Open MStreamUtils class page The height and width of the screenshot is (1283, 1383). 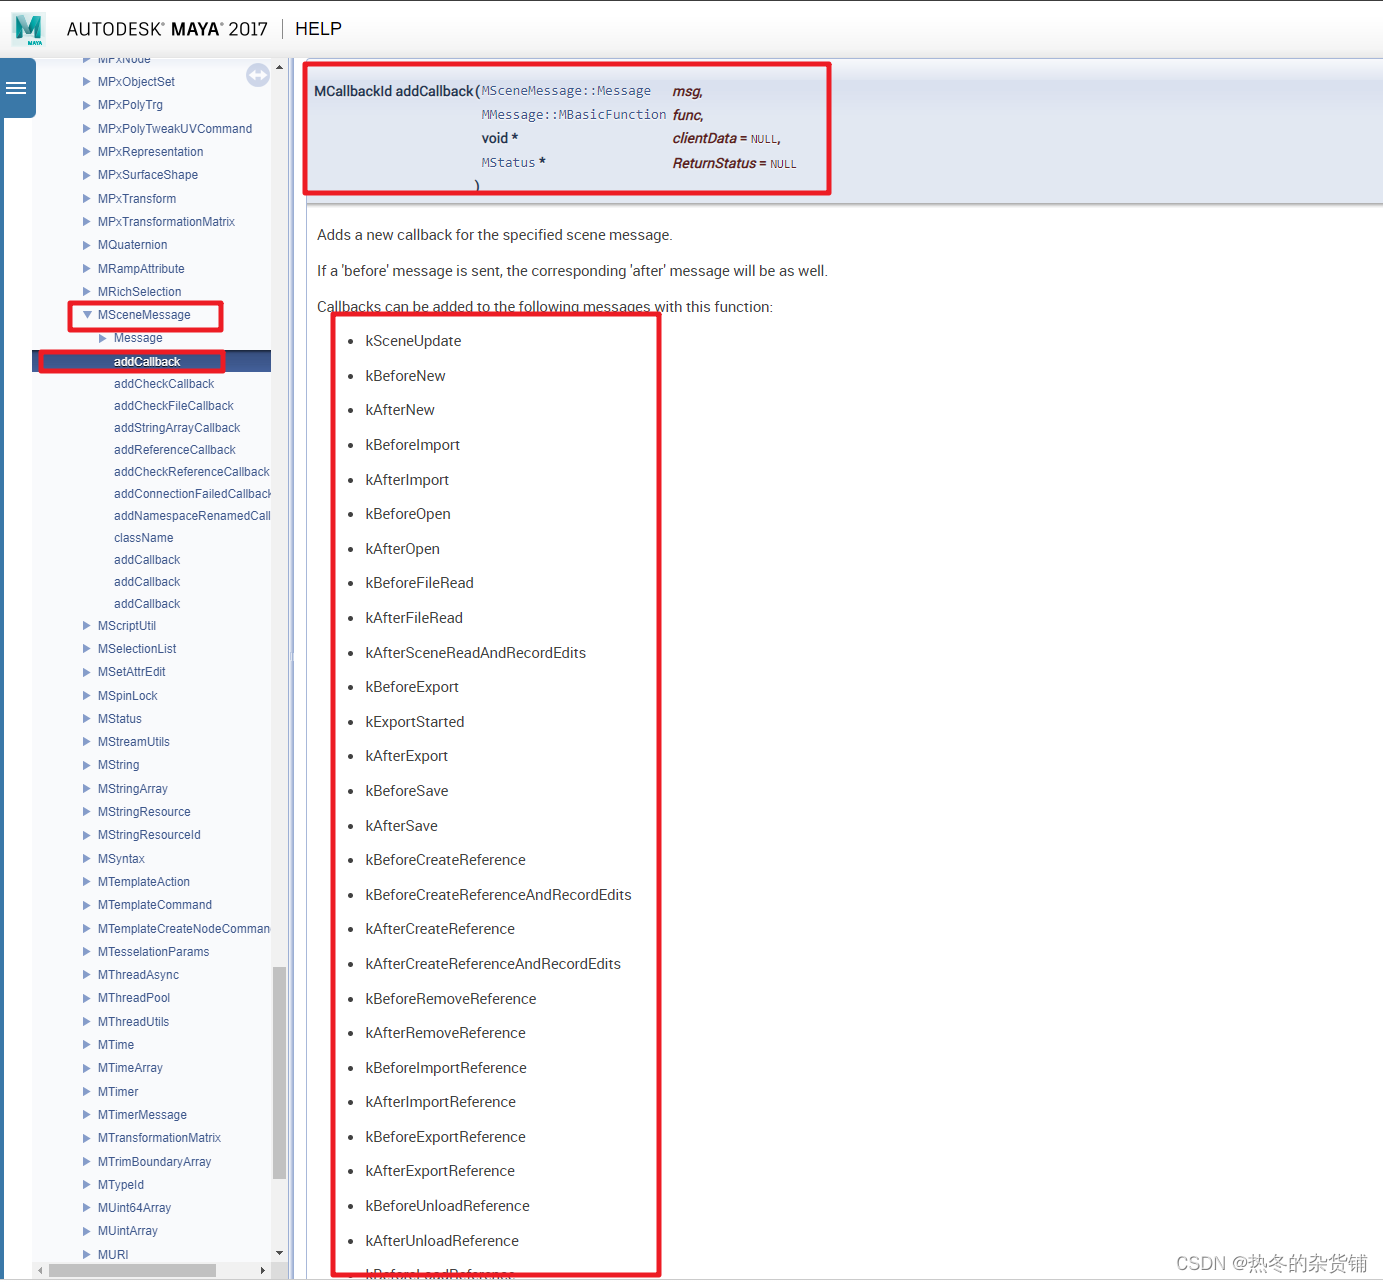point(134,742)
